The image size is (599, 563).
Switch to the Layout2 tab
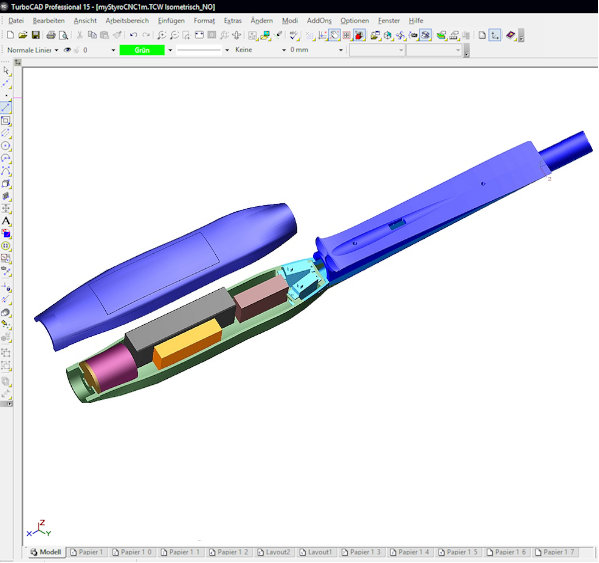[x=274, y=552]
